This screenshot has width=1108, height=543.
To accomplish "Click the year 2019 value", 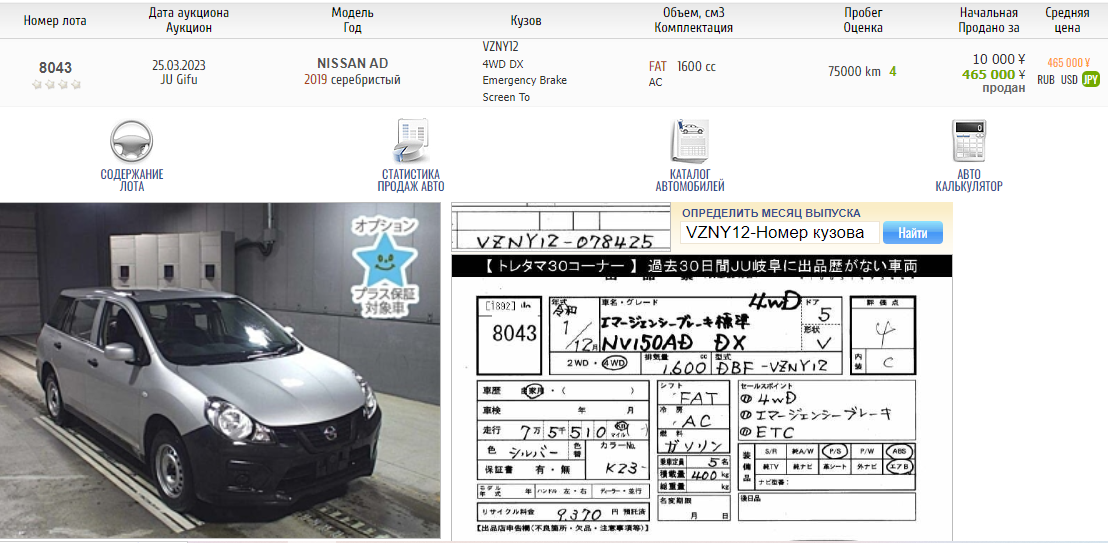I will tap(316, 80).
